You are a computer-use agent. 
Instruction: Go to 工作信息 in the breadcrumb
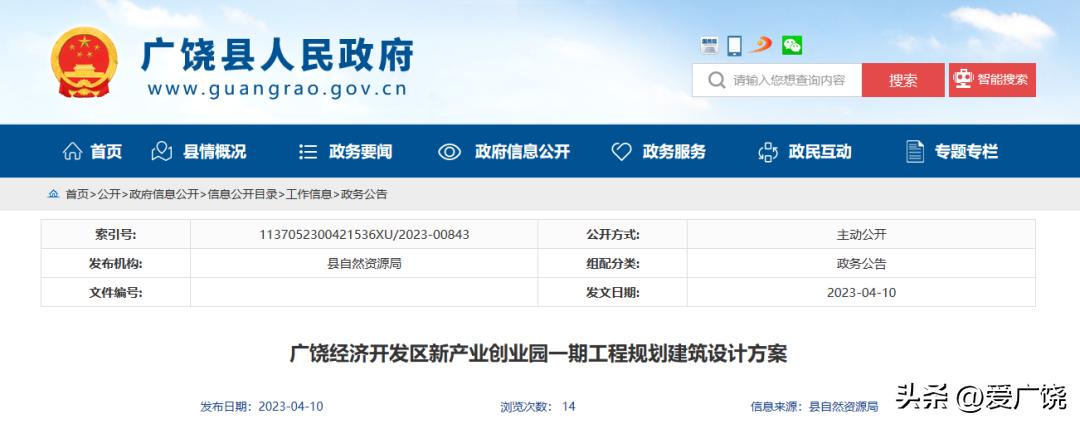(309, 194)
